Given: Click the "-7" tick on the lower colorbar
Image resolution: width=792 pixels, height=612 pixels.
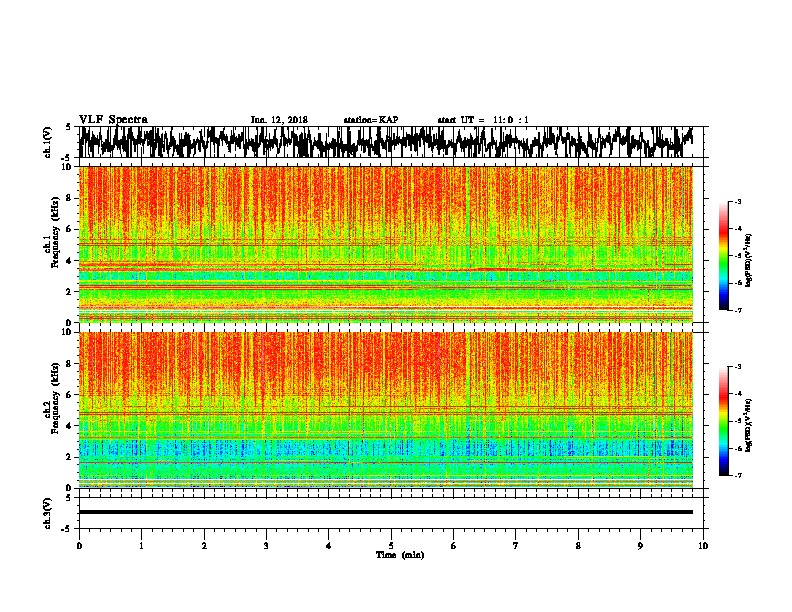Looking at the screenshot, I should pos(737,475).
